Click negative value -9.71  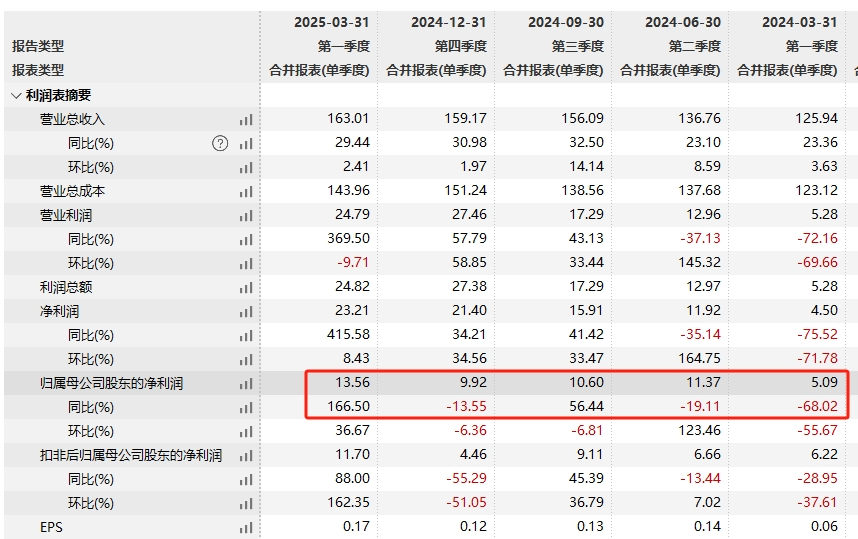pos(353,263)
